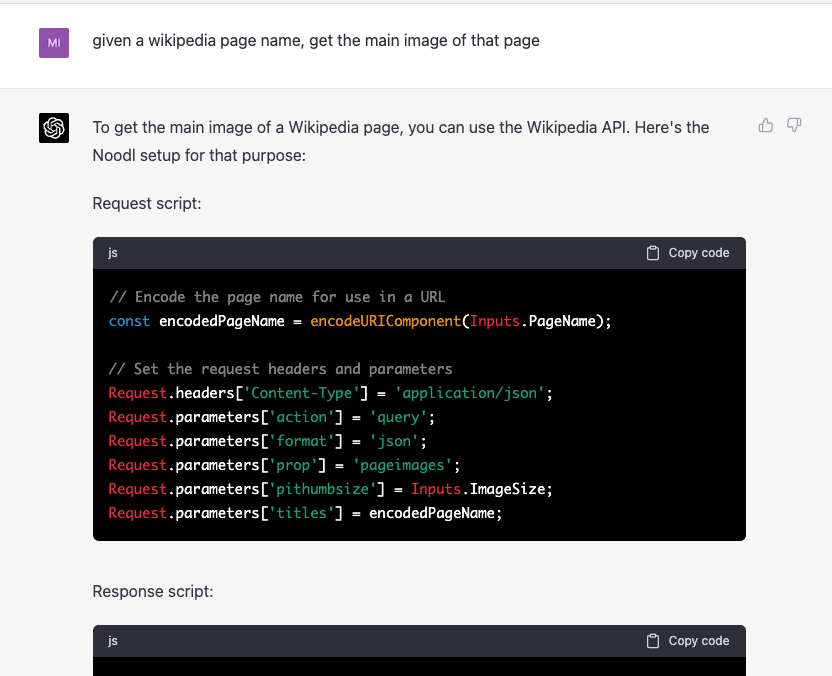
Task: Click clipboard icon in Request script code block
Action: (653, 253)
